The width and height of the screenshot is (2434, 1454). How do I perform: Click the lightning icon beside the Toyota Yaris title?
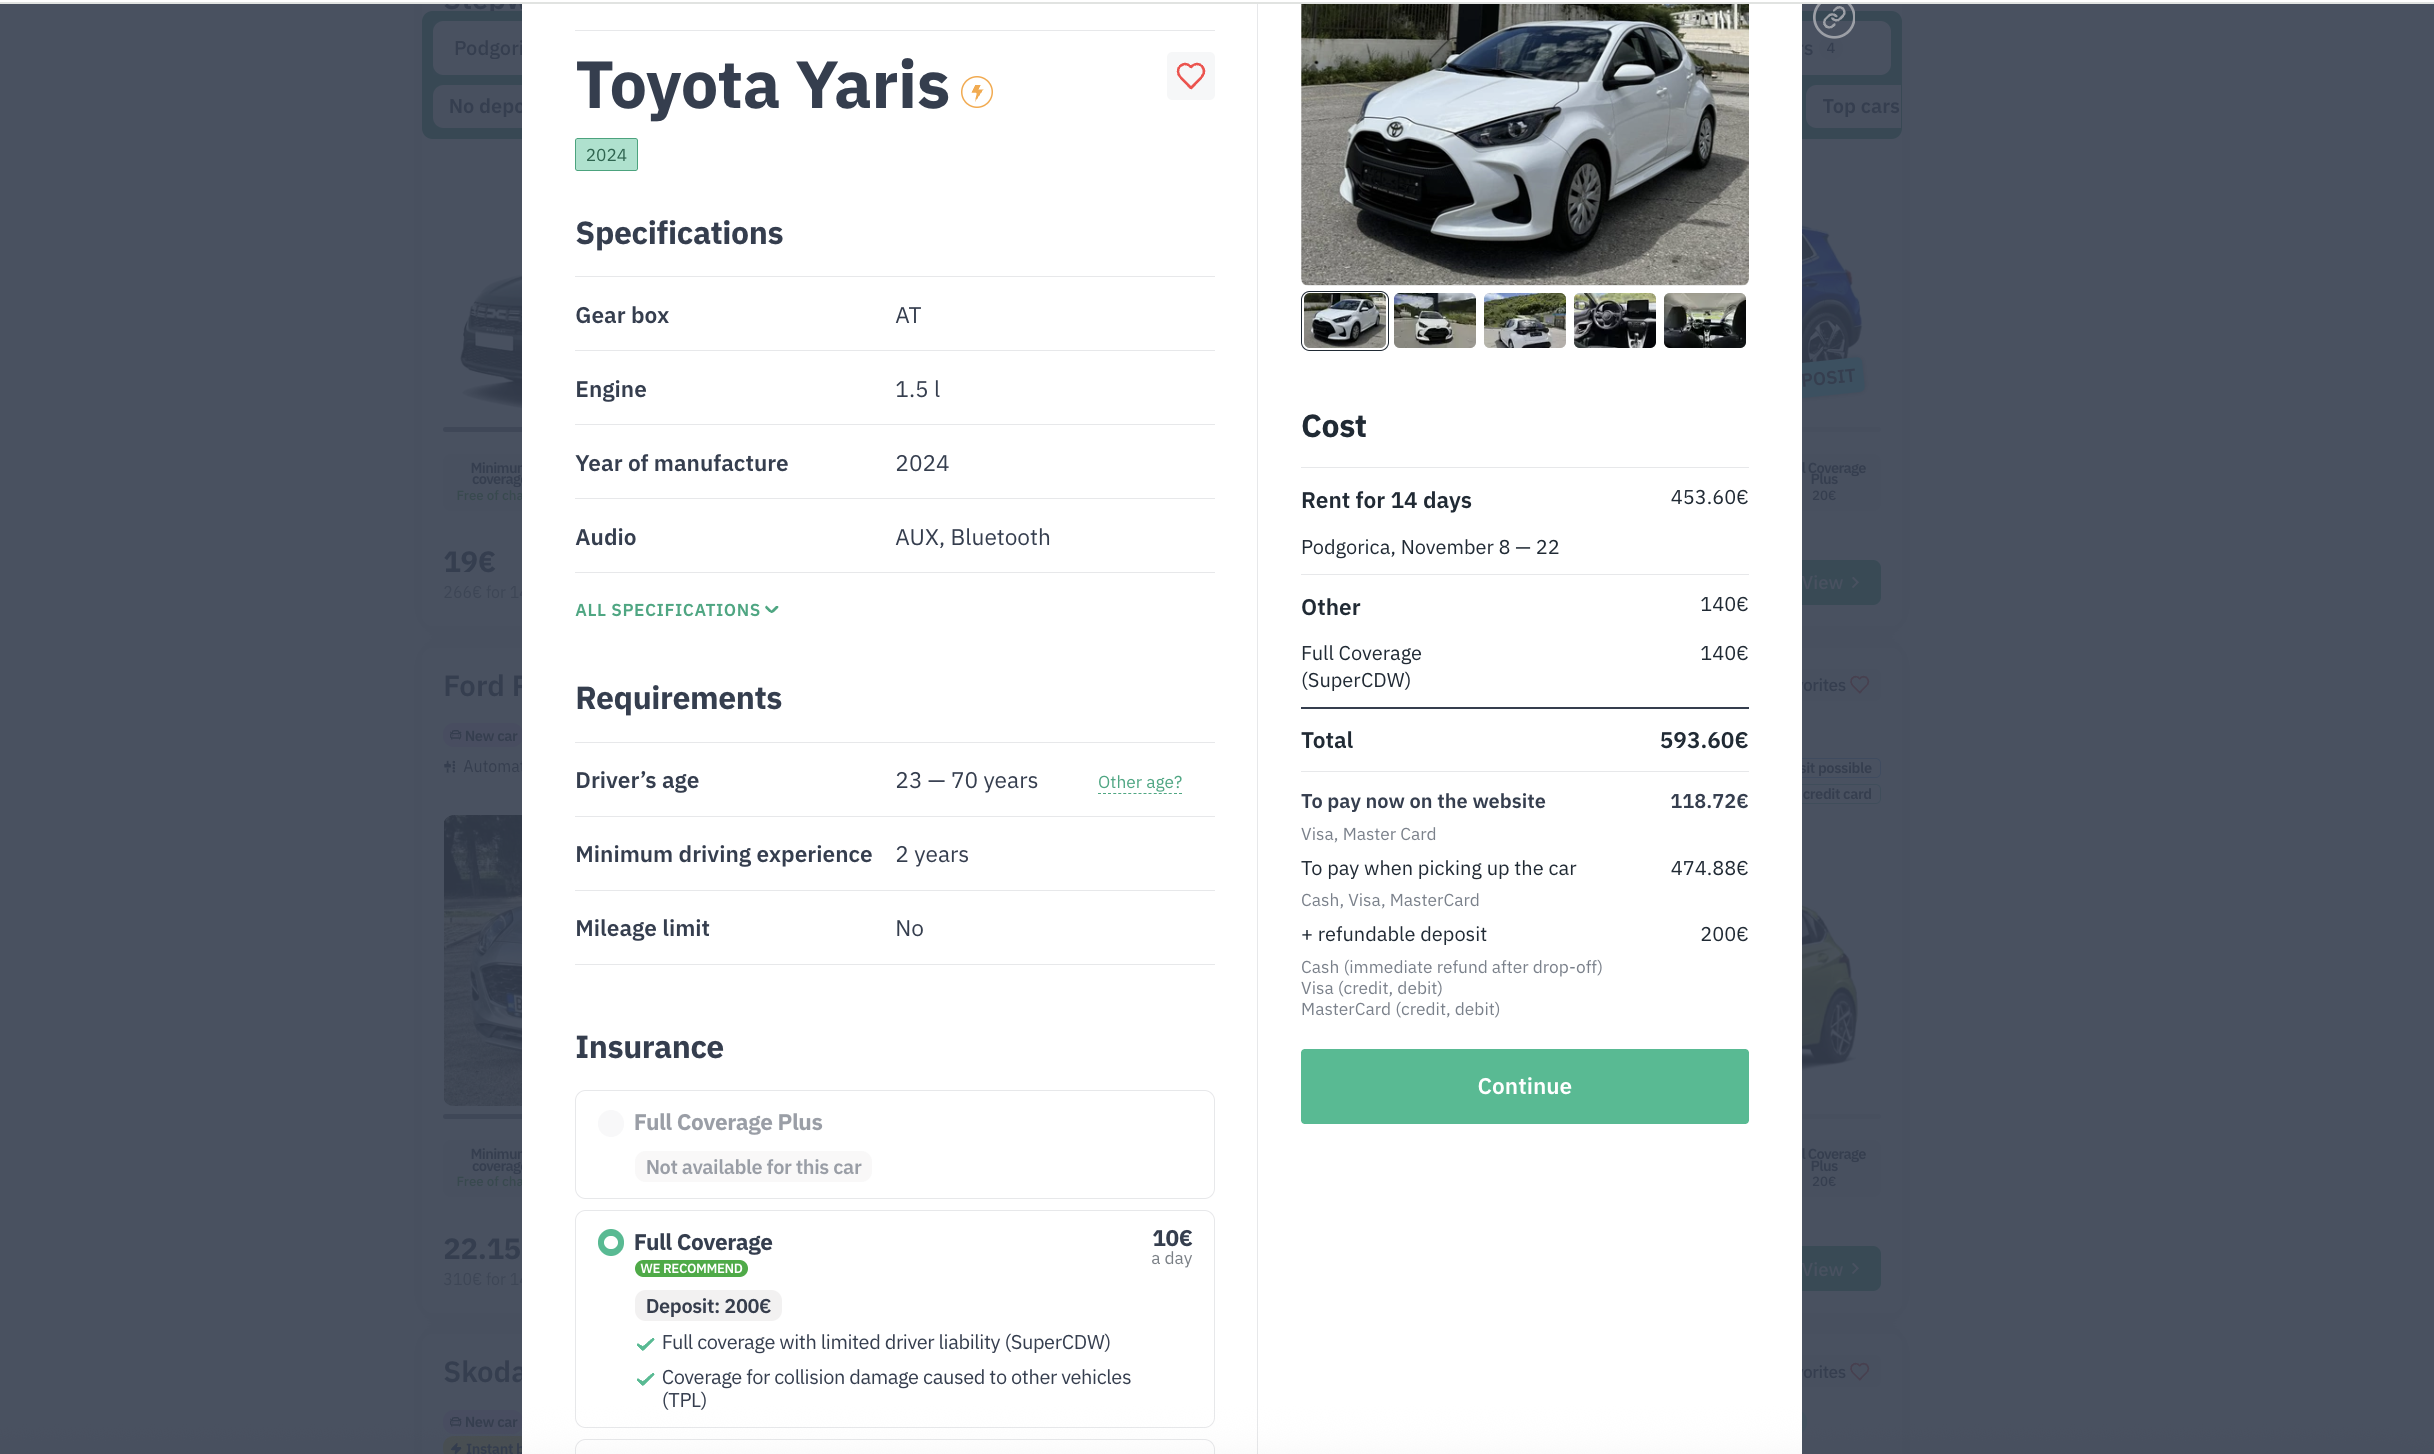pyautogui.click(x=977, y=91)
